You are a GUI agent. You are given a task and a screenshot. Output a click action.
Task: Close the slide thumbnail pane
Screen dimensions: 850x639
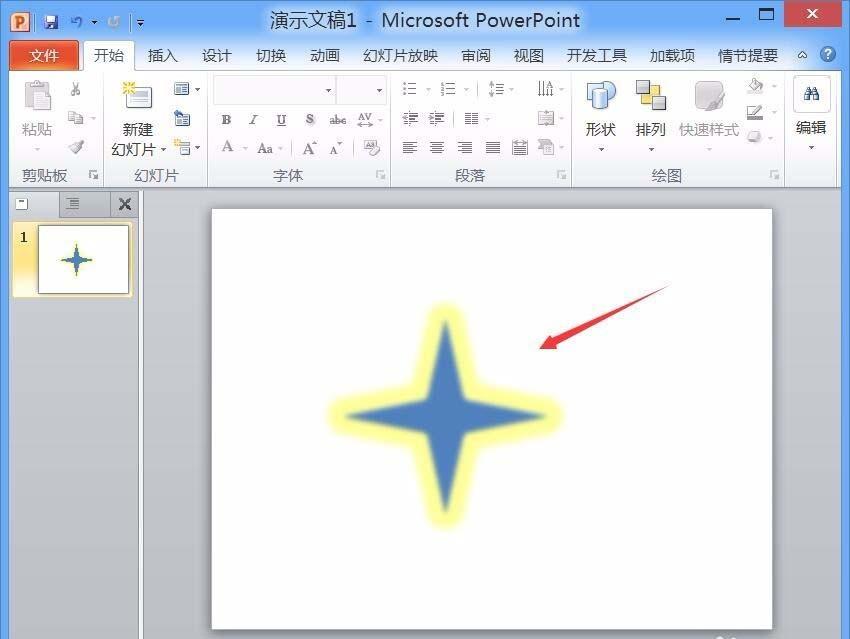[125, 204]
